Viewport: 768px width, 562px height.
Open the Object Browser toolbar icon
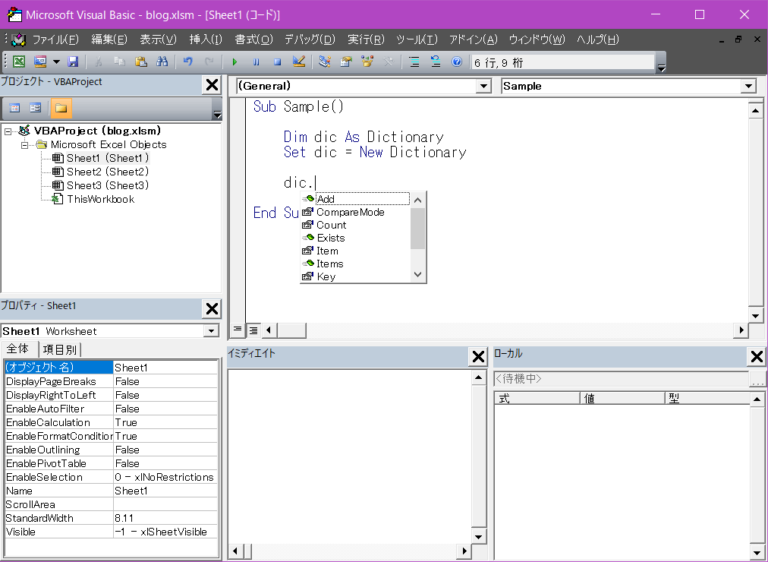[367, 62]
